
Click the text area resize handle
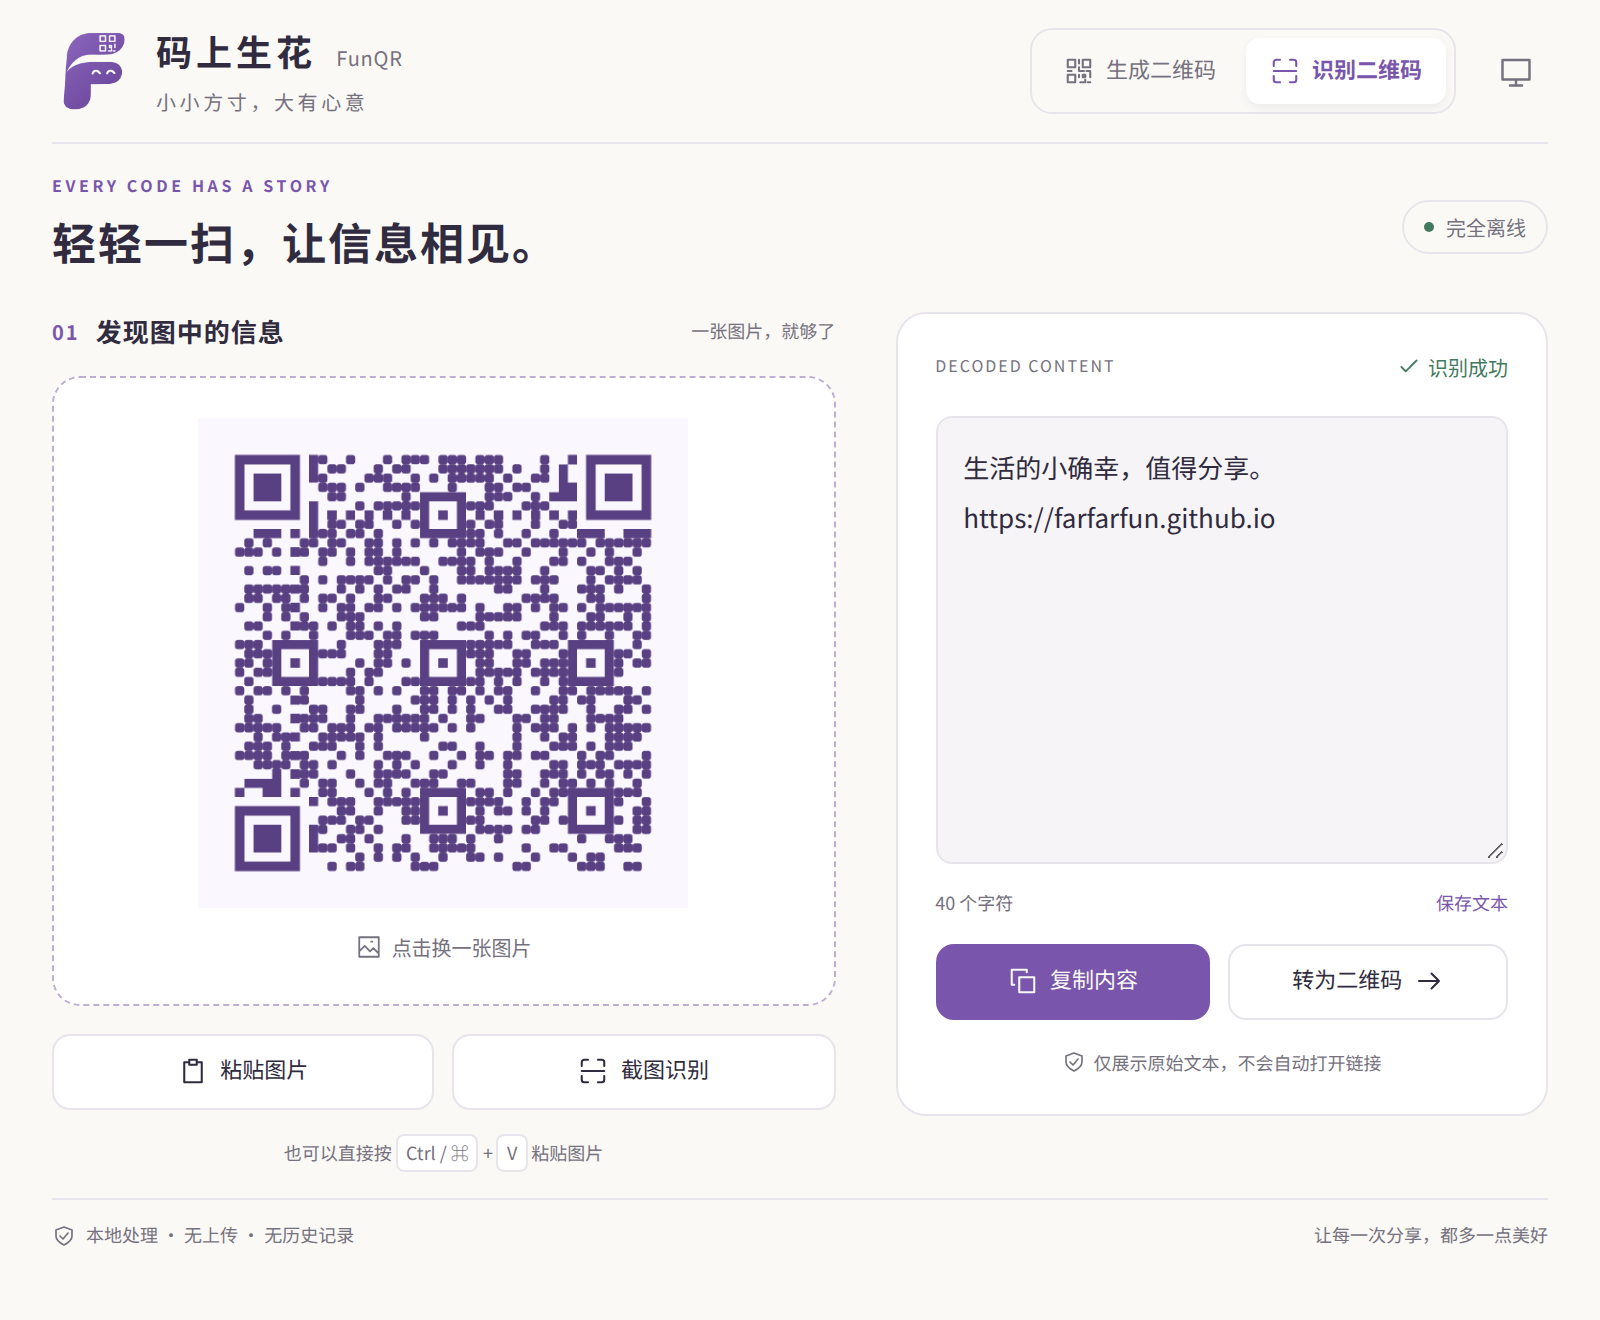pos(1495,851)
